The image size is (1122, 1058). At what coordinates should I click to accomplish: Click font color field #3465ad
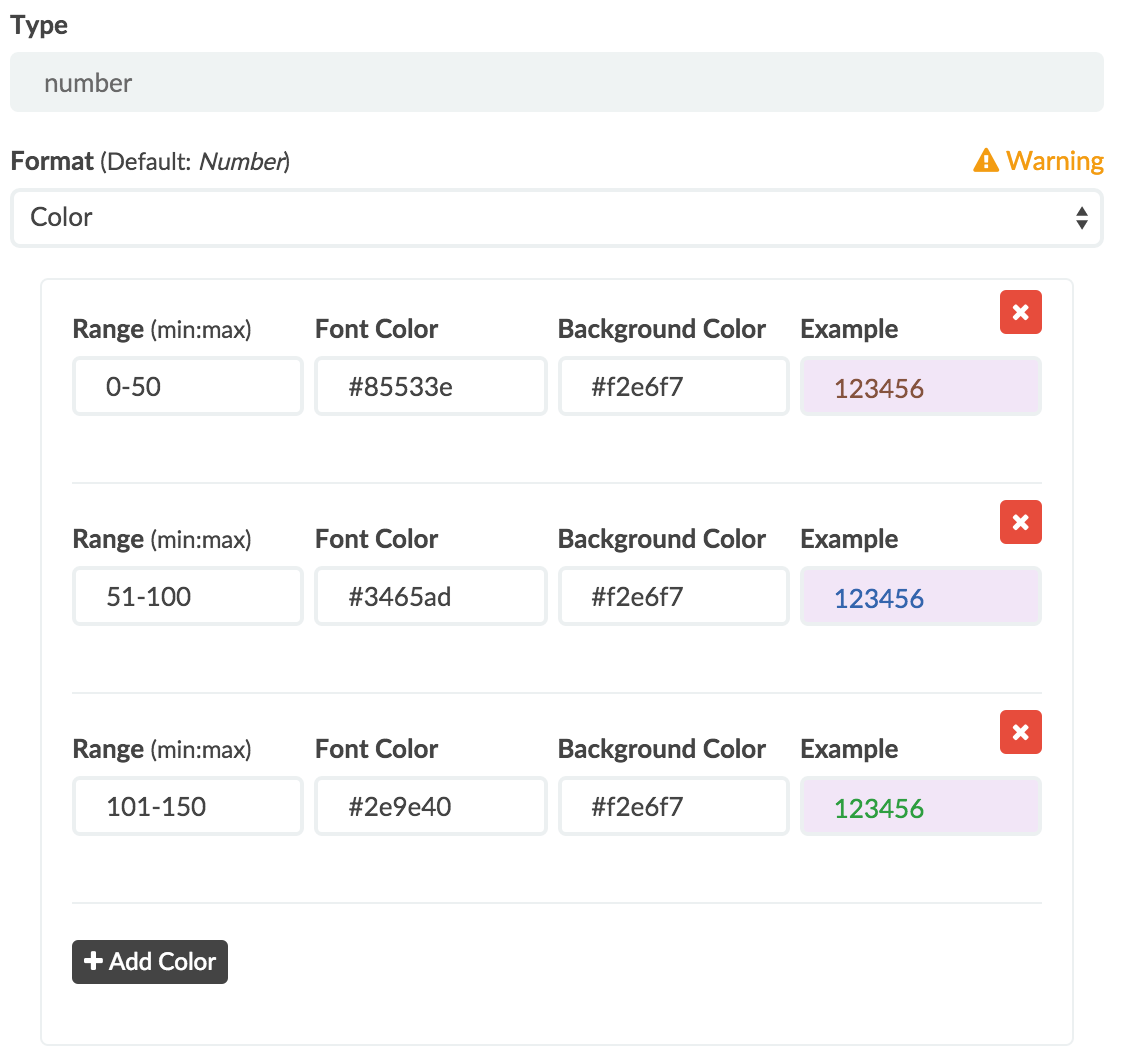430,596
